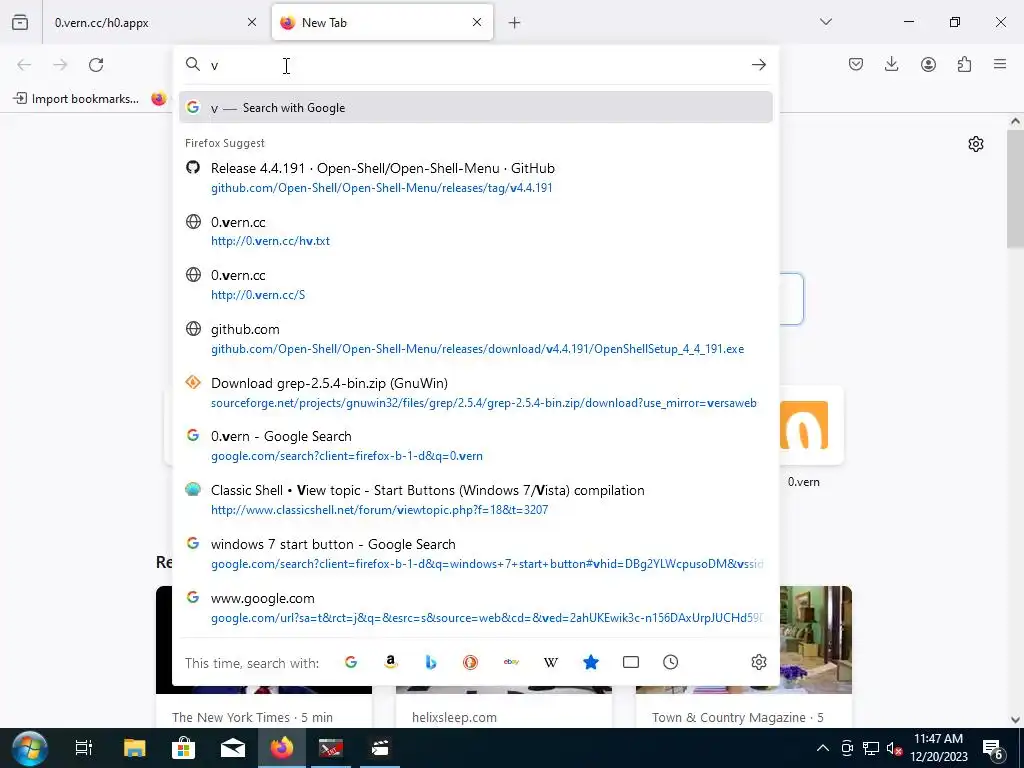
Task: Click Import bookmarks in bookmarks toolbar
Action: (x=76, y=99)
